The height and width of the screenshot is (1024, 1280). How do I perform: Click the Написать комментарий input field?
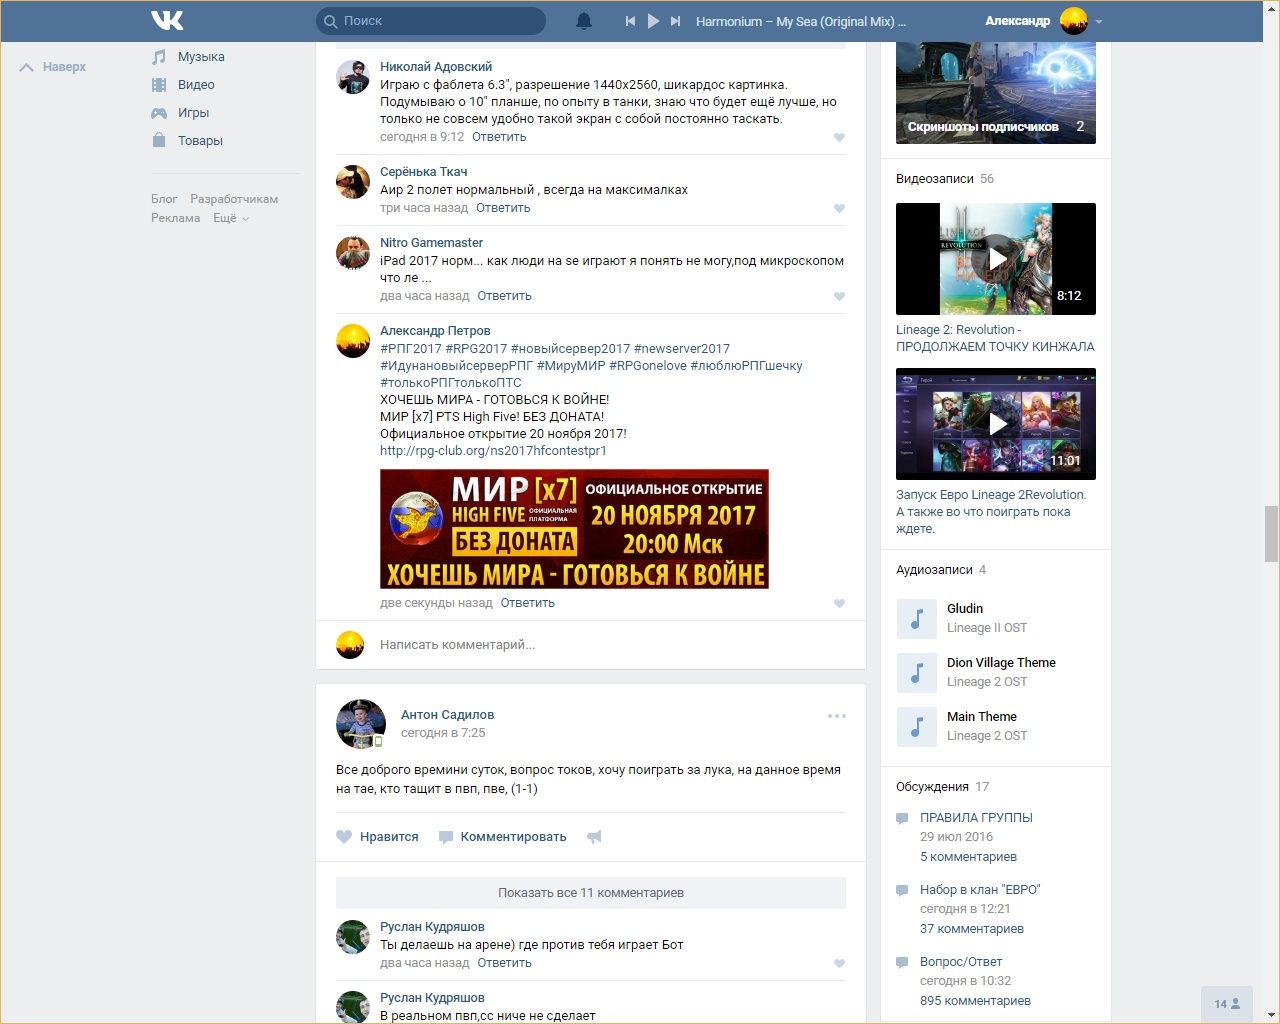pyautogui.click(x=600, y=645)
